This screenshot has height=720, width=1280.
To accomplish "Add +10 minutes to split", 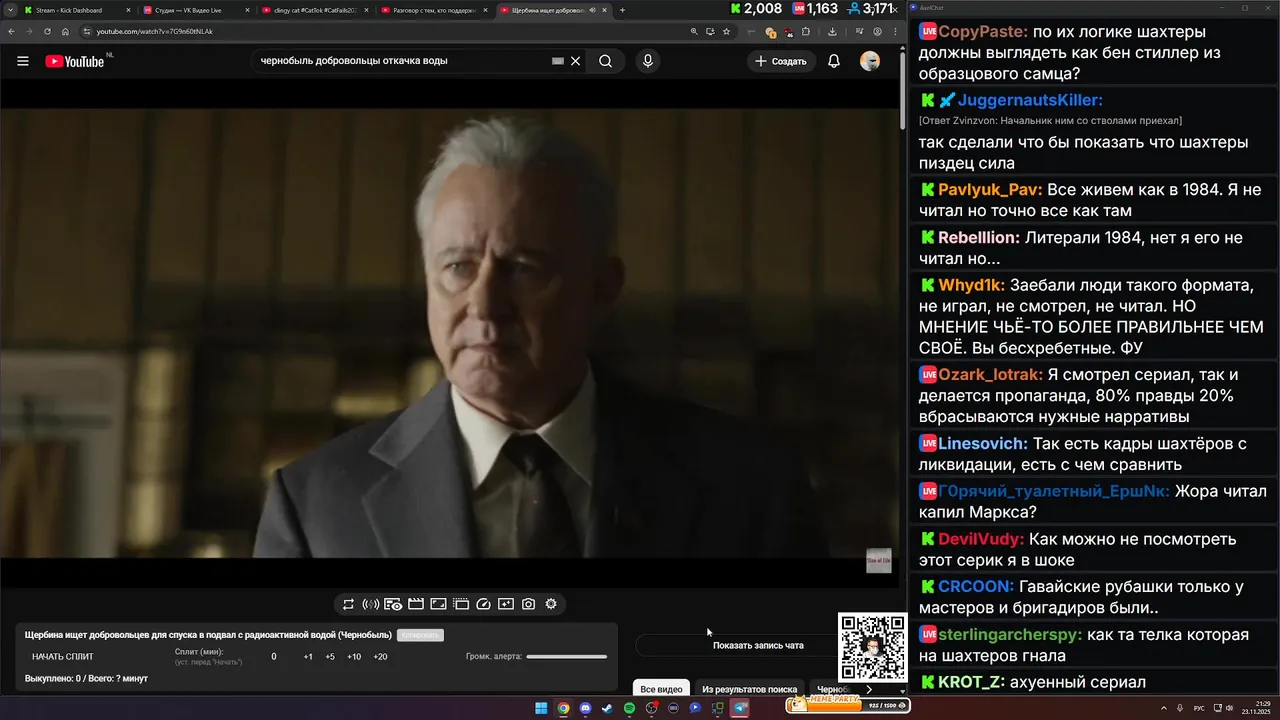I will point(354,657).
